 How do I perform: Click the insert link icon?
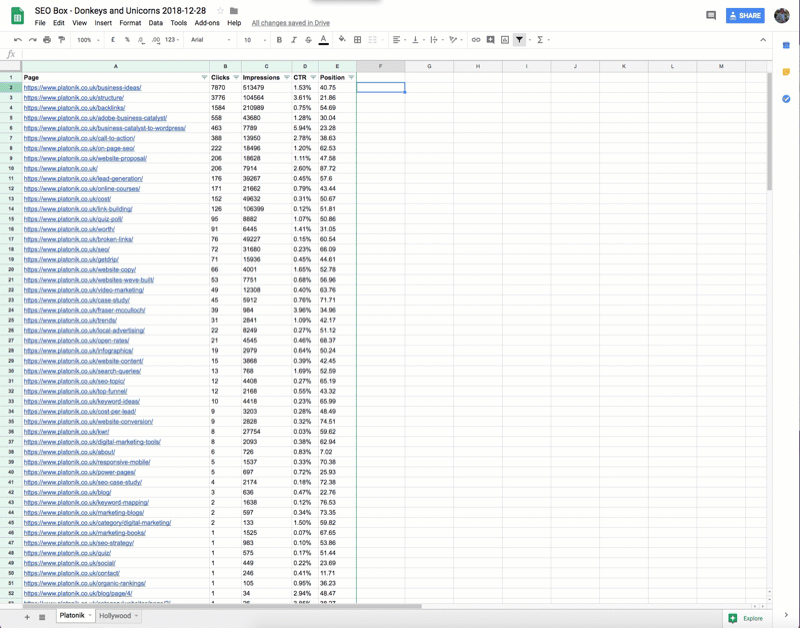click(x=476, y=40)
